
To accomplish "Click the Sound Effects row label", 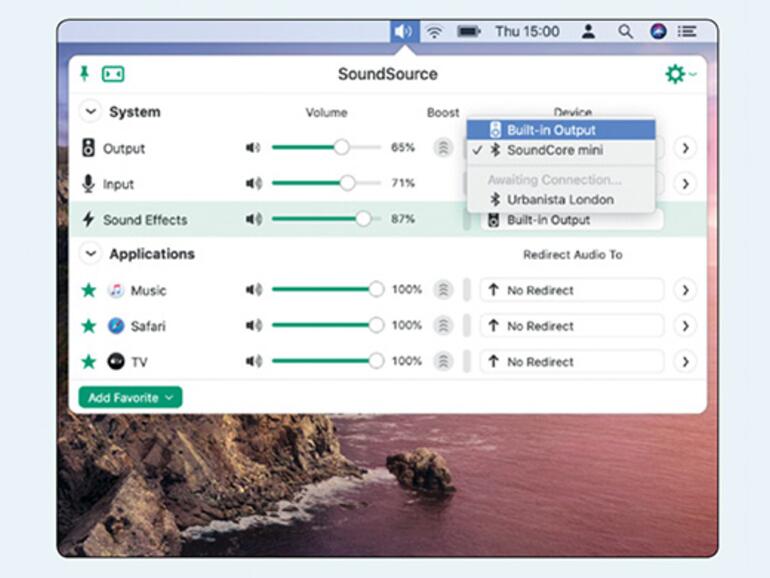I will [x=145, y=220].
